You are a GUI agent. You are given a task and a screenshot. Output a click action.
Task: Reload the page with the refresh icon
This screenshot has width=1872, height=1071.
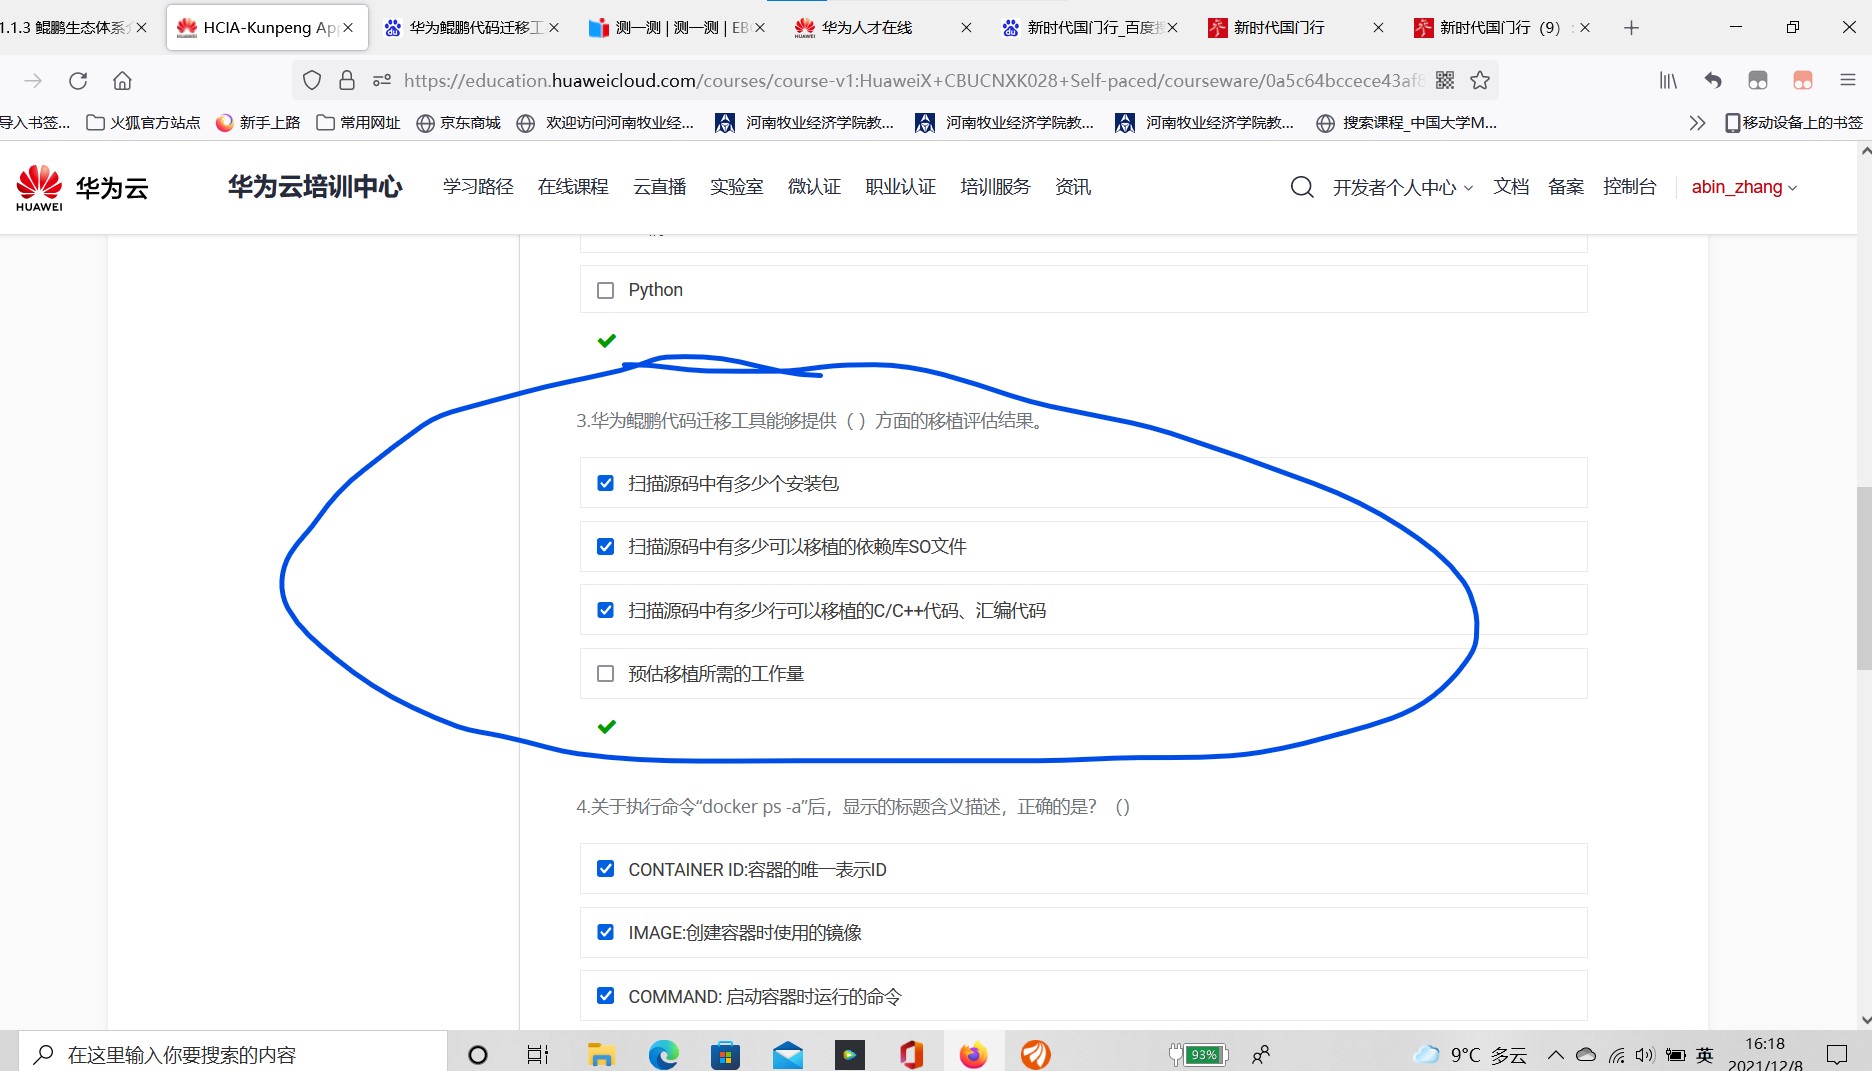coord(78,81)
